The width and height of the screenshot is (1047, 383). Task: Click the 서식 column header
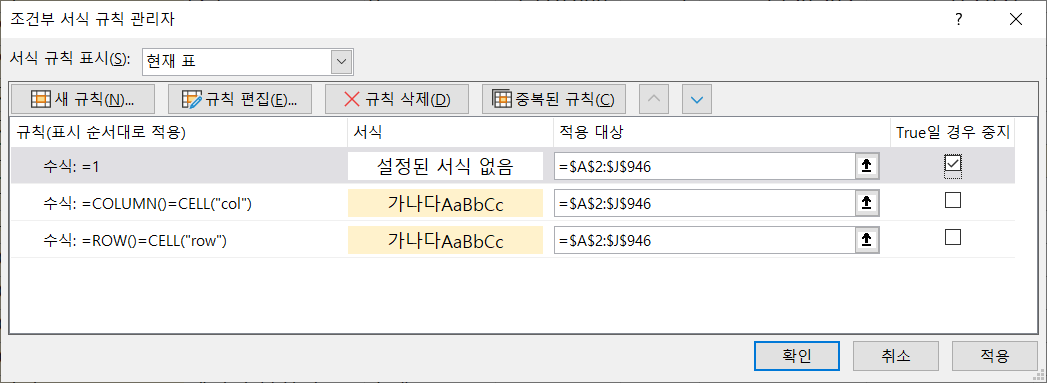tap(451, 132)
